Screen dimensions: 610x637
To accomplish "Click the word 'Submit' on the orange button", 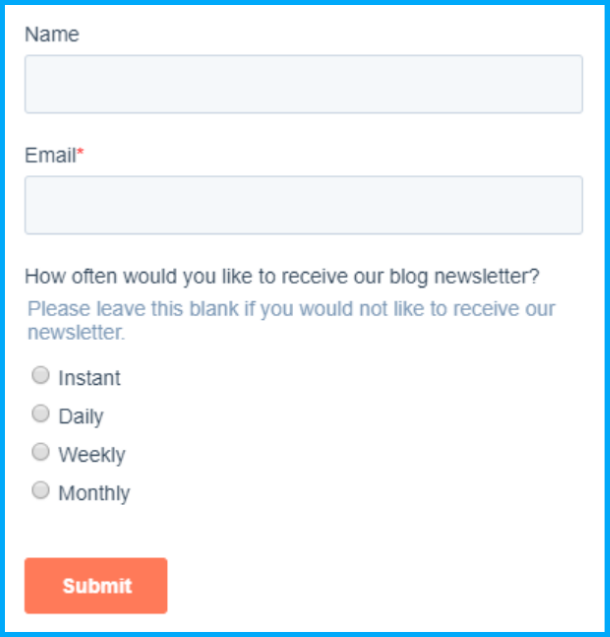I will point(97,586).
